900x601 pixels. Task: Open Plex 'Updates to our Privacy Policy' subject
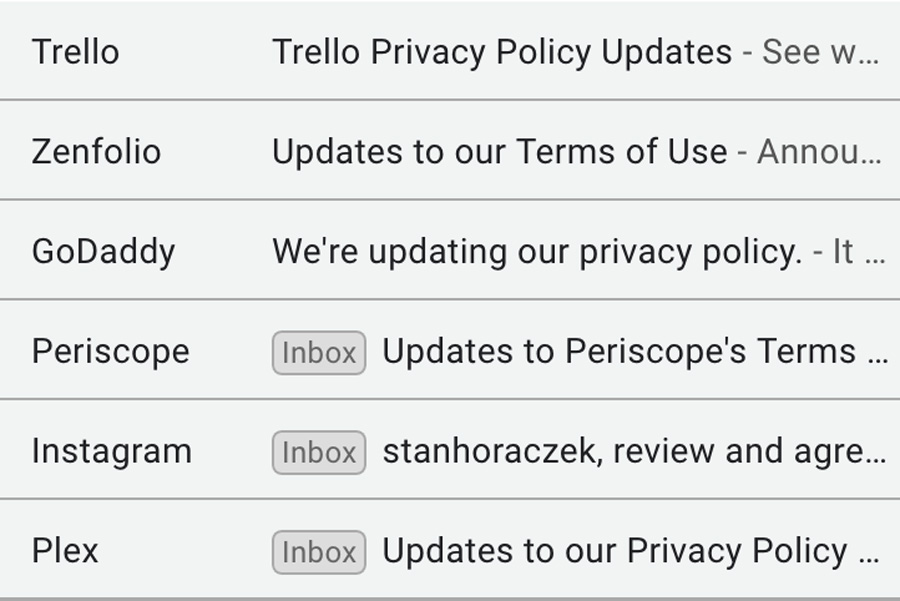(x=615, y=551)
